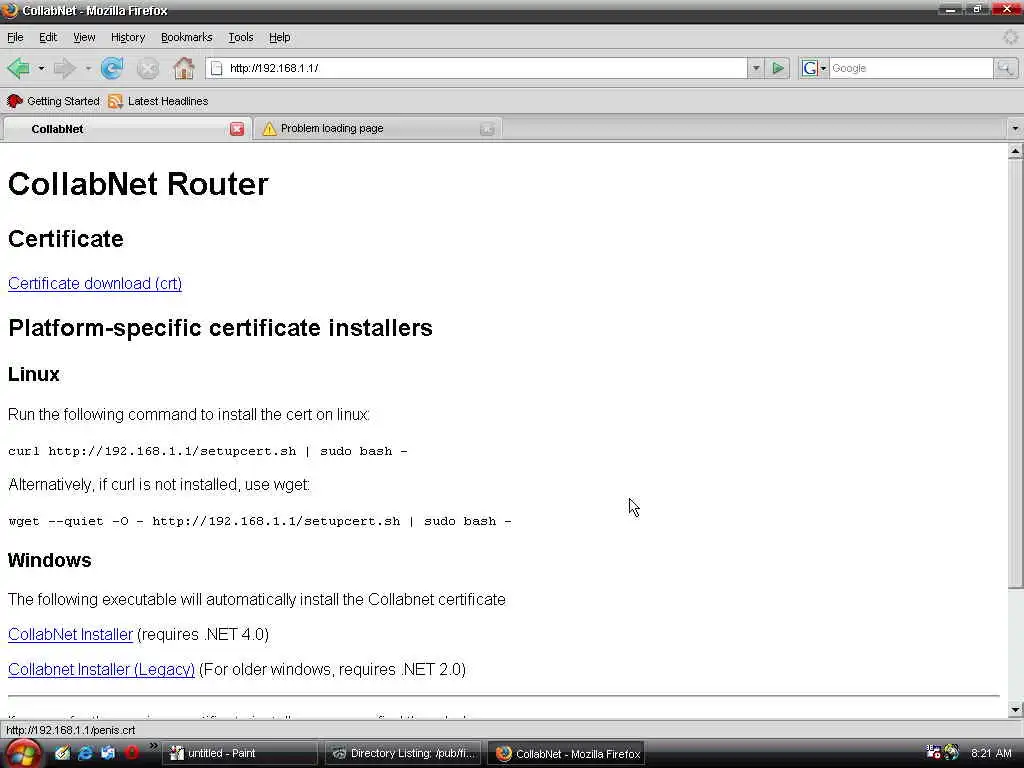The width and height of the screenshot is (1024, 768).
Task: Open the Windows Start orb
Action: (x=22, y=754)
